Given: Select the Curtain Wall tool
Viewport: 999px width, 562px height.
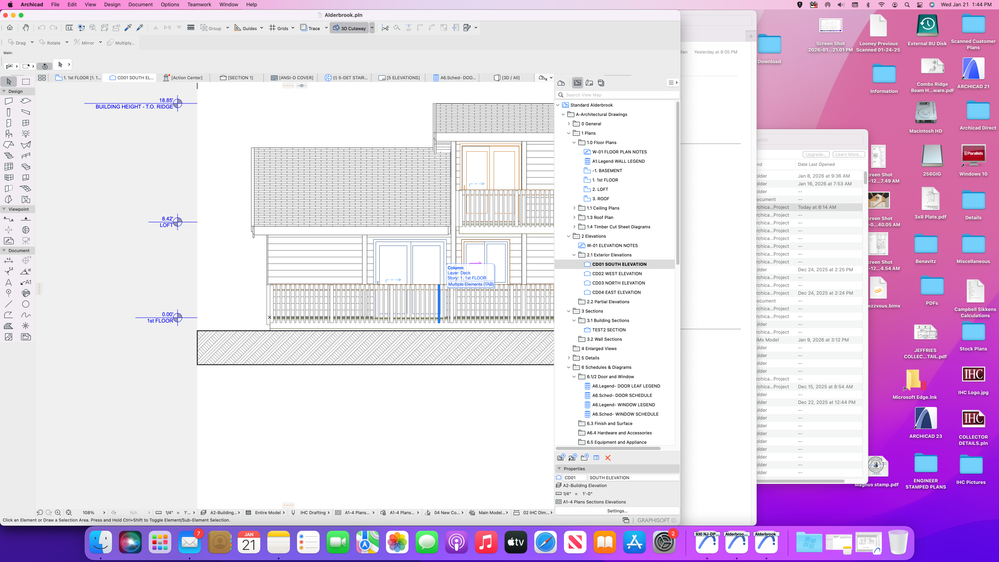Looking at the screenshot, I should tap(9, 166).
